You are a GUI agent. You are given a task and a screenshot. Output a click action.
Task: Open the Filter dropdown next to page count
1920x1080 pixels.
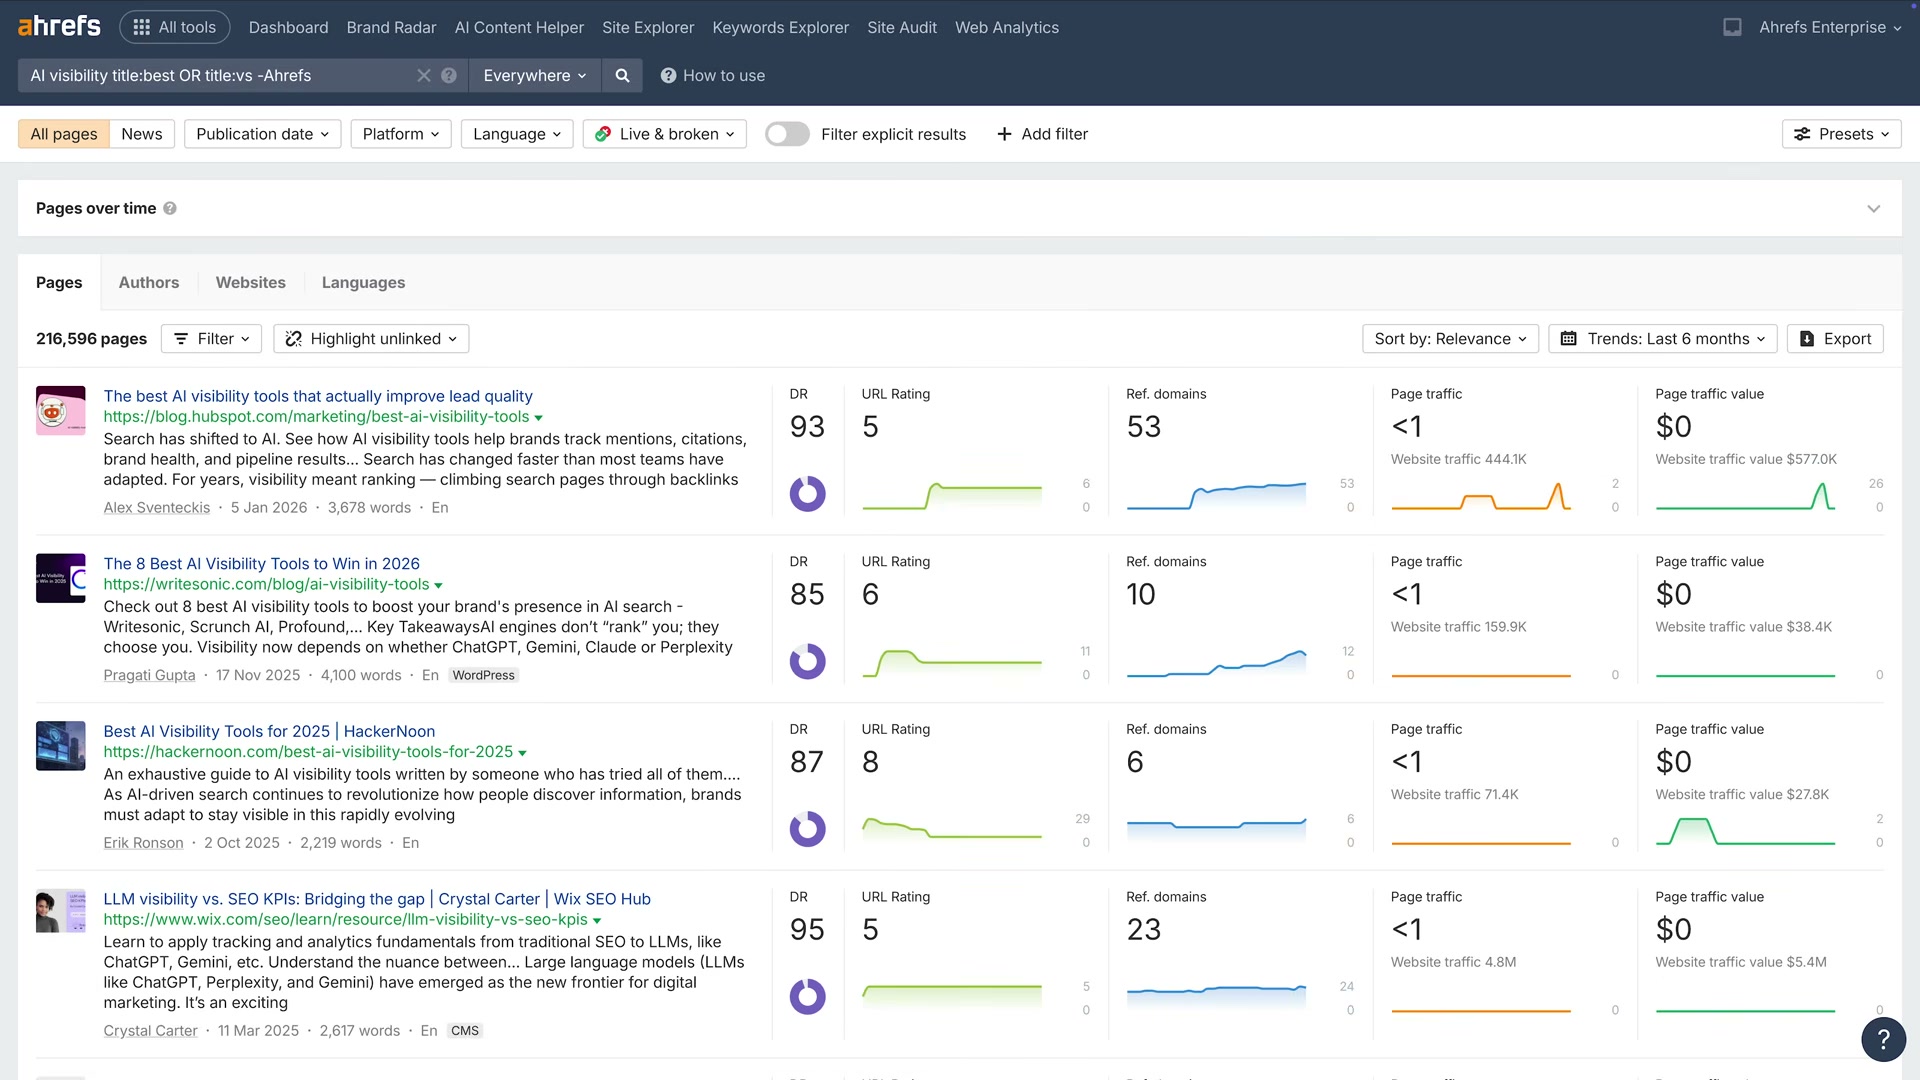click(x=211, y=339)
